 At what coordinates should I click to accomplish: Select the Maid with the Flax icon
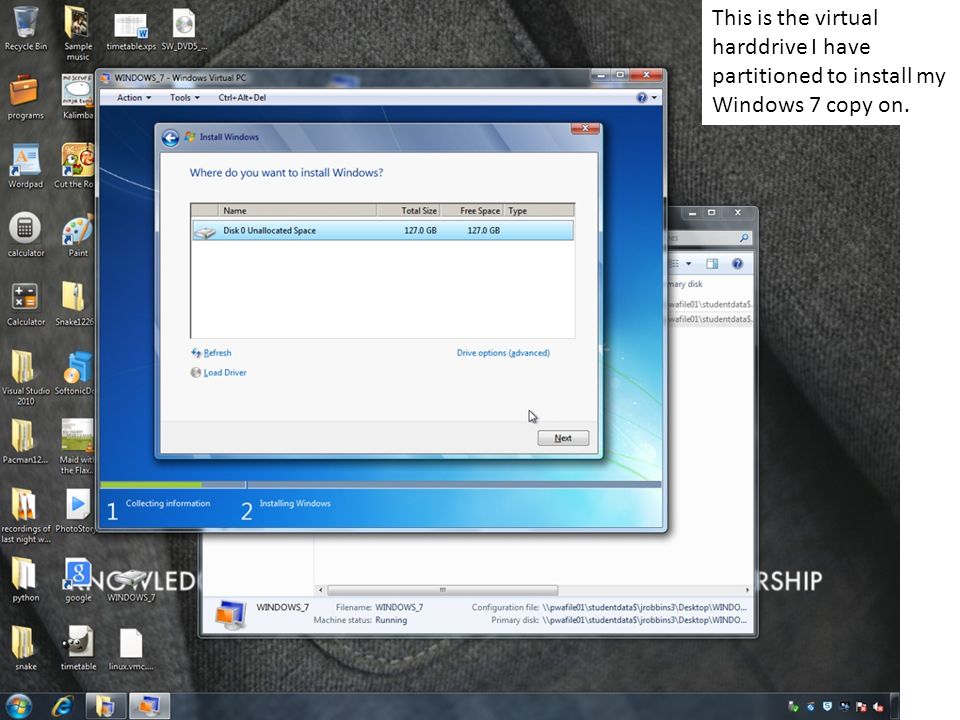pos(78,435)
